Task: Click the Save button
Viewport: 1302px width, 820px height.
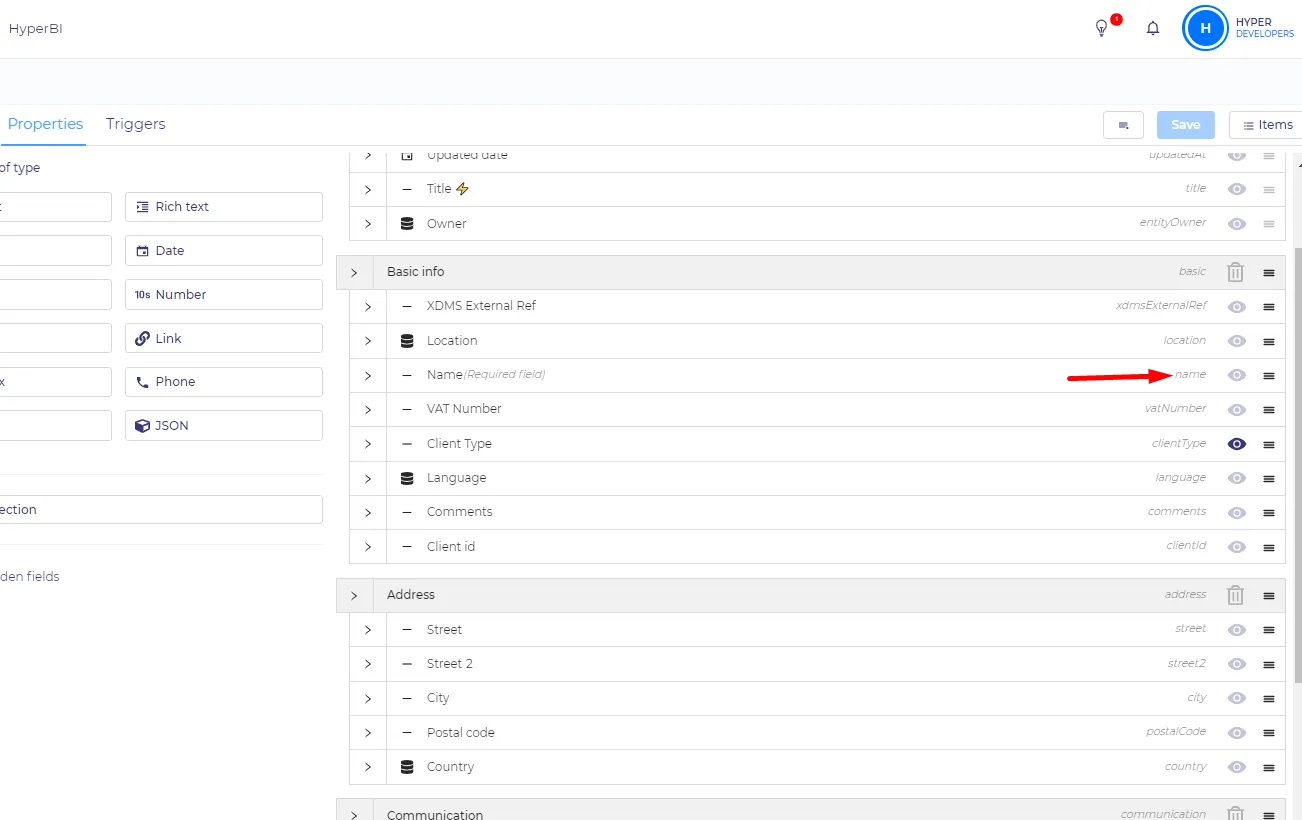Action: (x=1186, y=125)
